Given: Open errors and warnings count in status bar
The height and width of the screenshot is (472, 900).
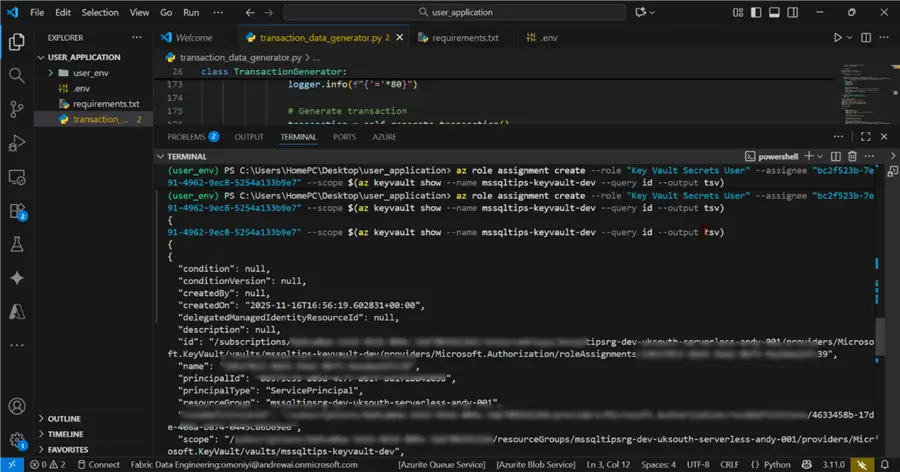Looking at the screenshot, I should [x=48, y=465].
